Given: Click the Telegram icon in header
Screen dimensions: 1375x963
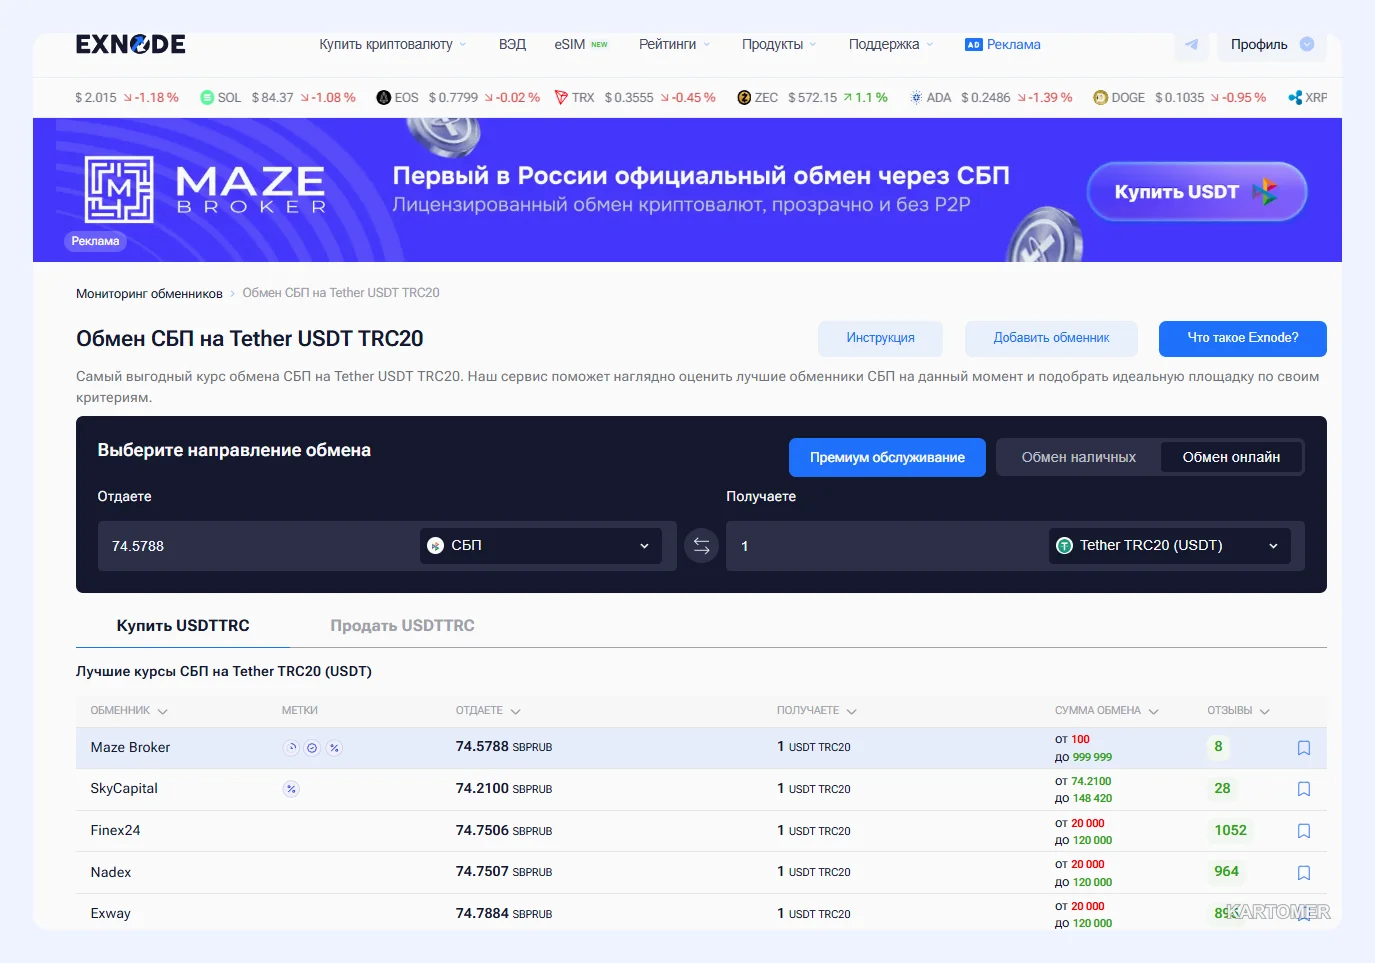Looking at the screenshot, I should [x=1191, y=44].
